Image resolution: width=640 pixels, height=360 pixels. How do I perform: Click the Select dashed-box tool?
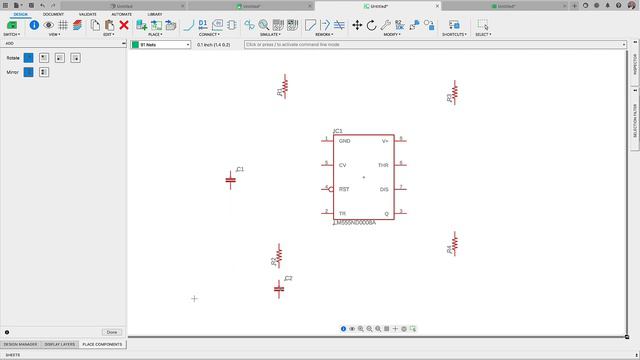[483, 25]
